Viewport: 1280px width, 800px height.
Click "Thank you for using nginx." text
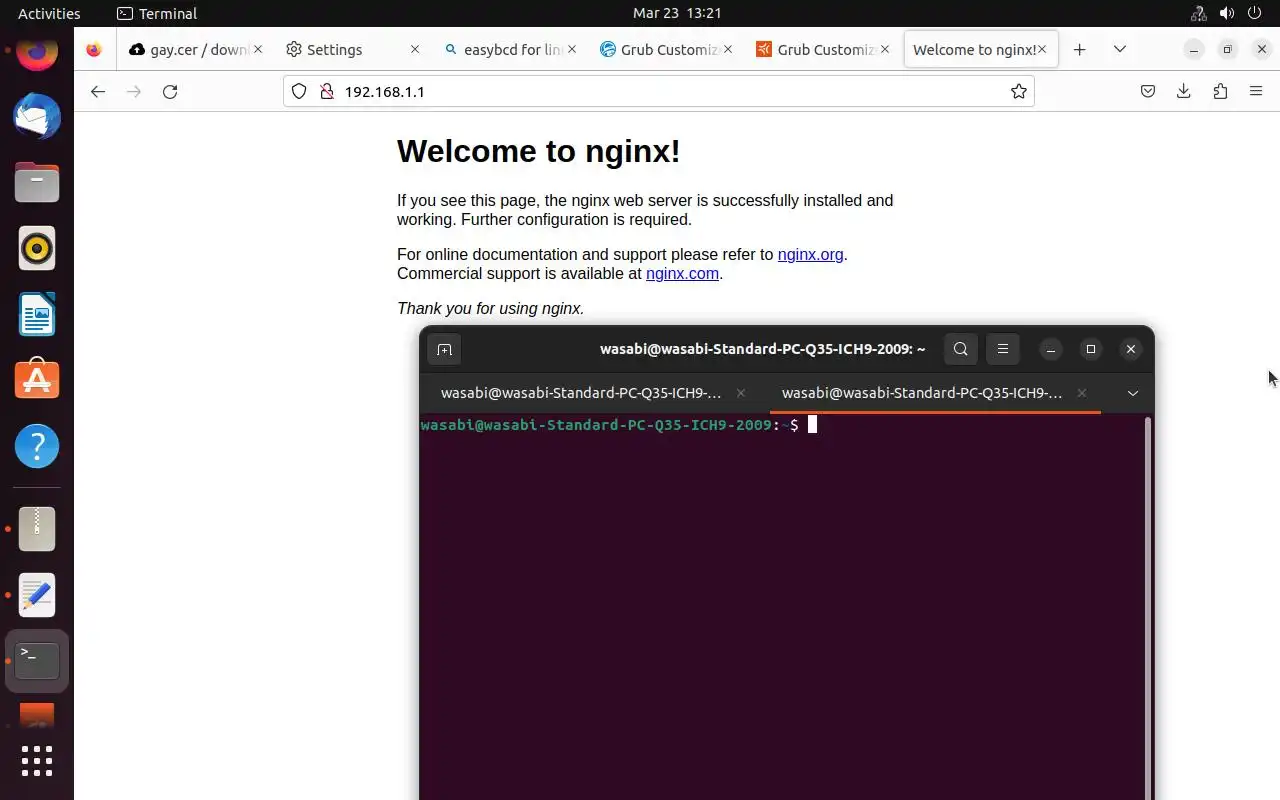(490, 308)
